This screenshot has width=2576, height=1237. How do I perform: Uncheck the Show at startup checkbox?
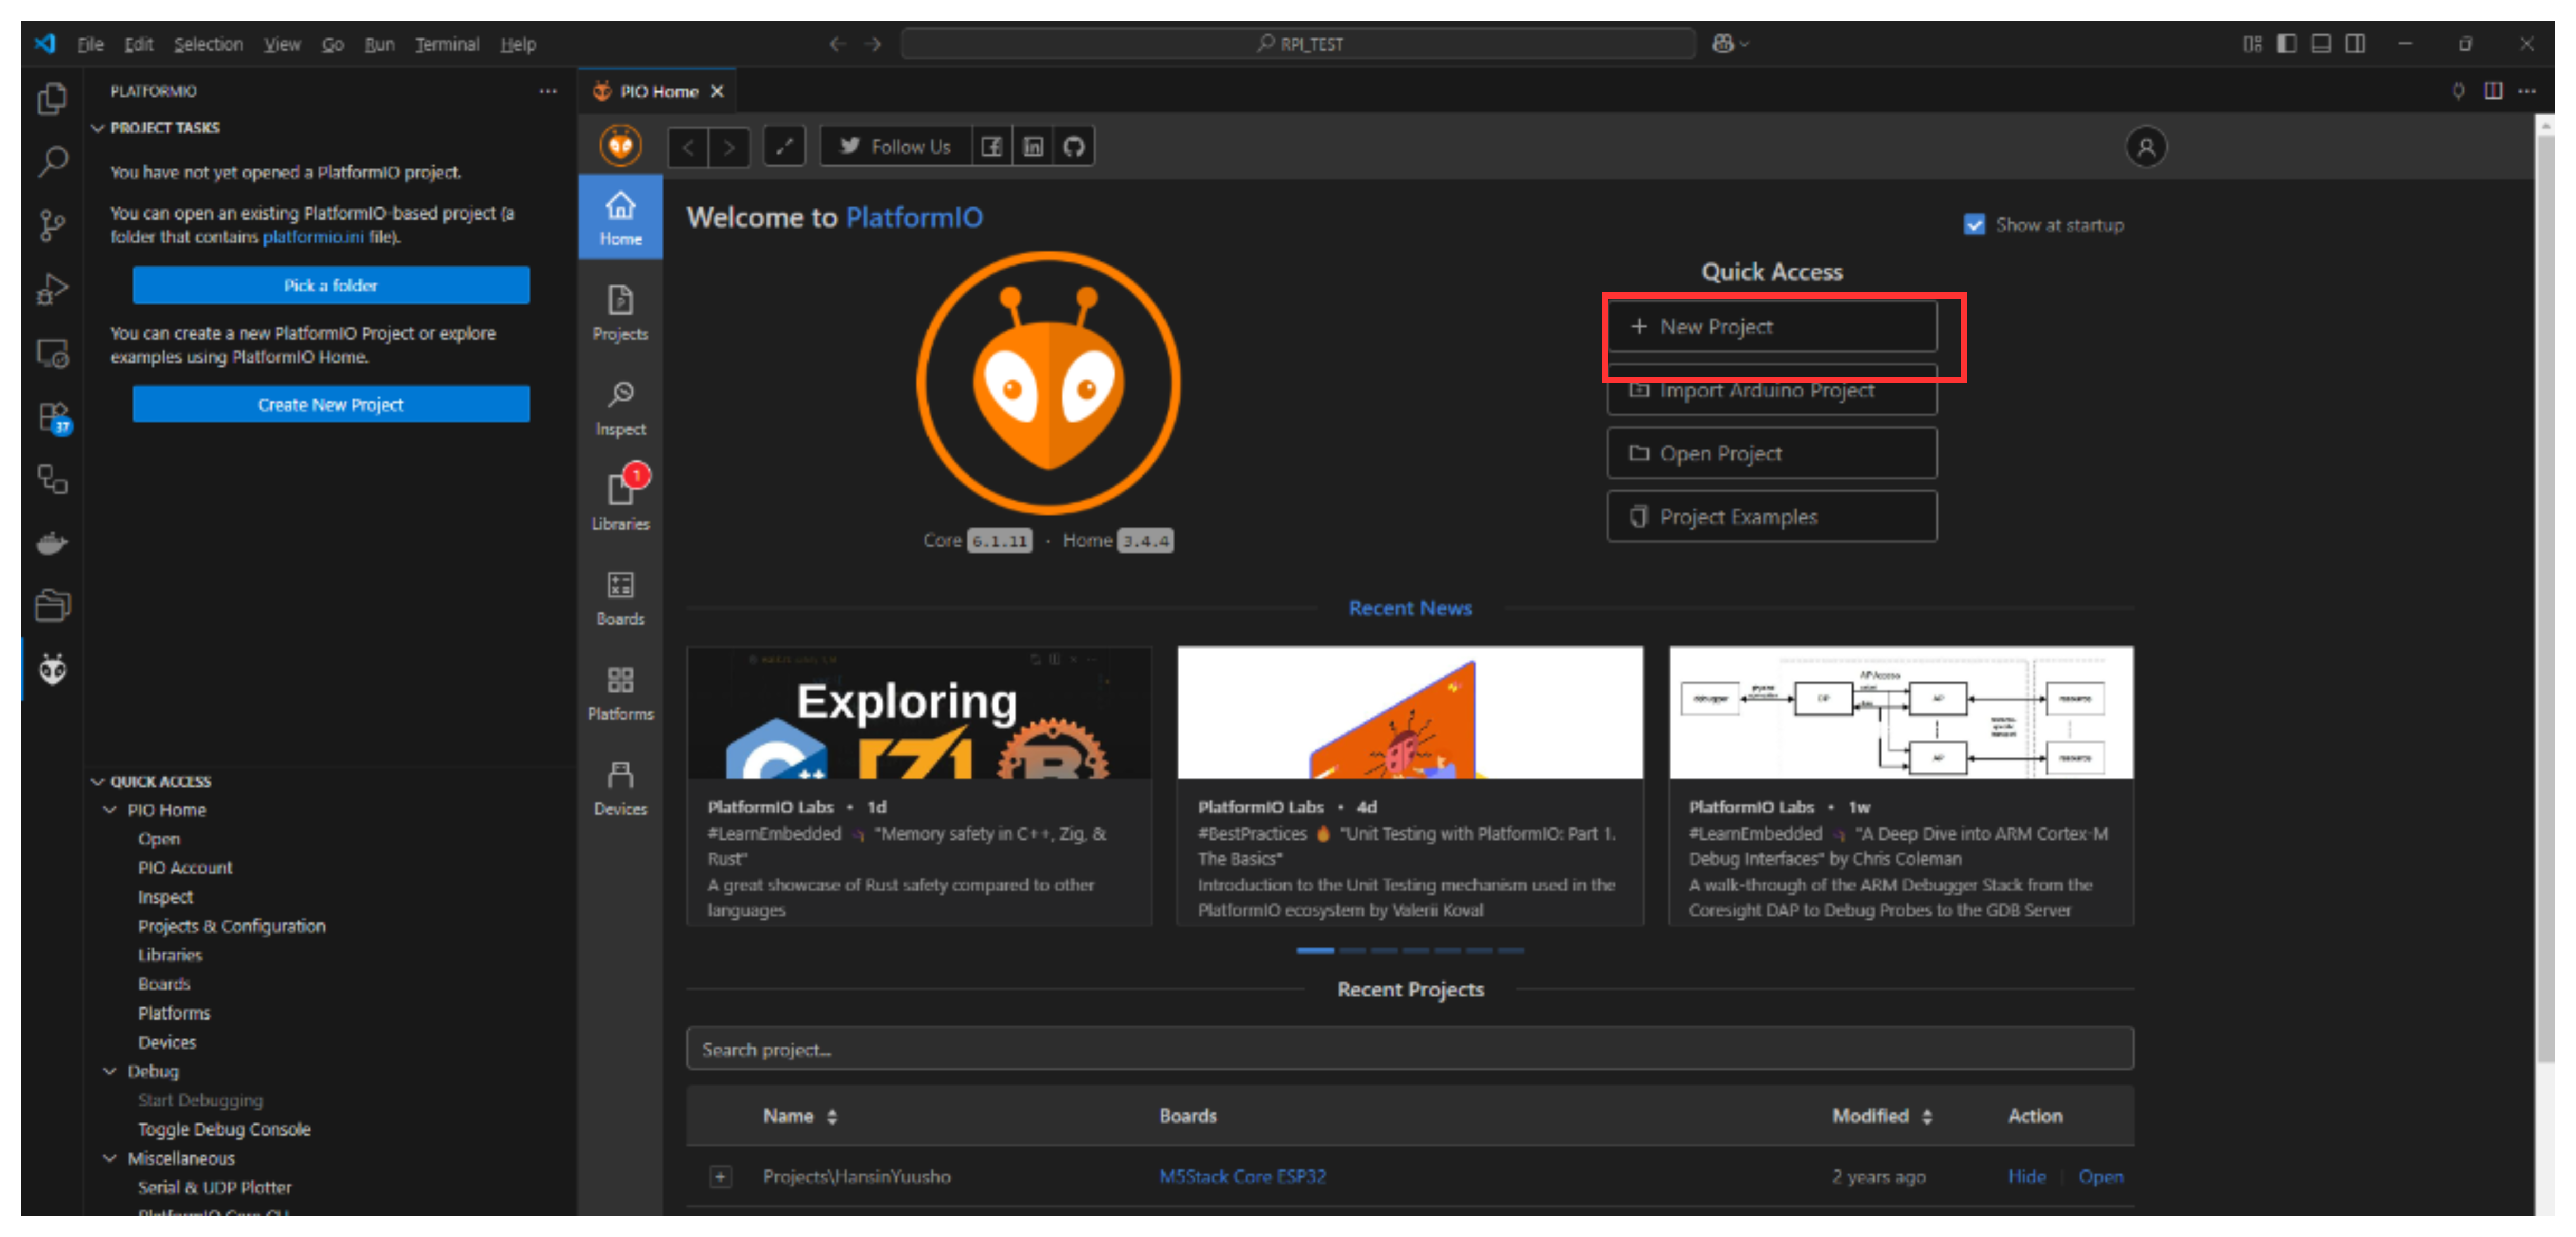click(x=1973, y=225)
